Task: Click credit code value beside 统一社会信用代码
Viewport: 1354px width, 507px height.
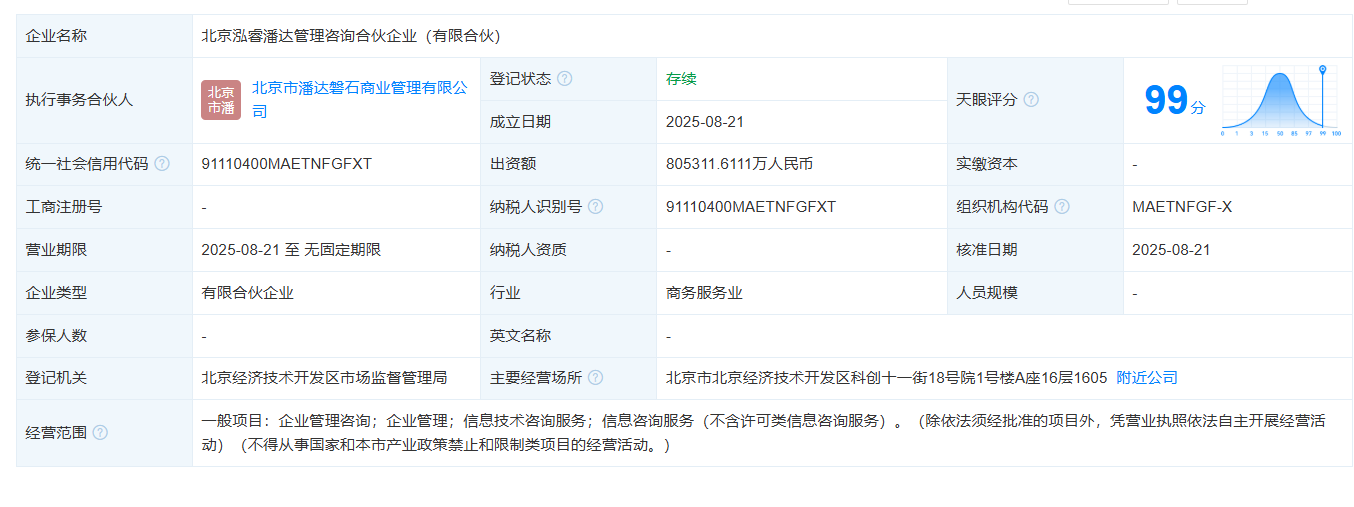Action: [286, 164]
